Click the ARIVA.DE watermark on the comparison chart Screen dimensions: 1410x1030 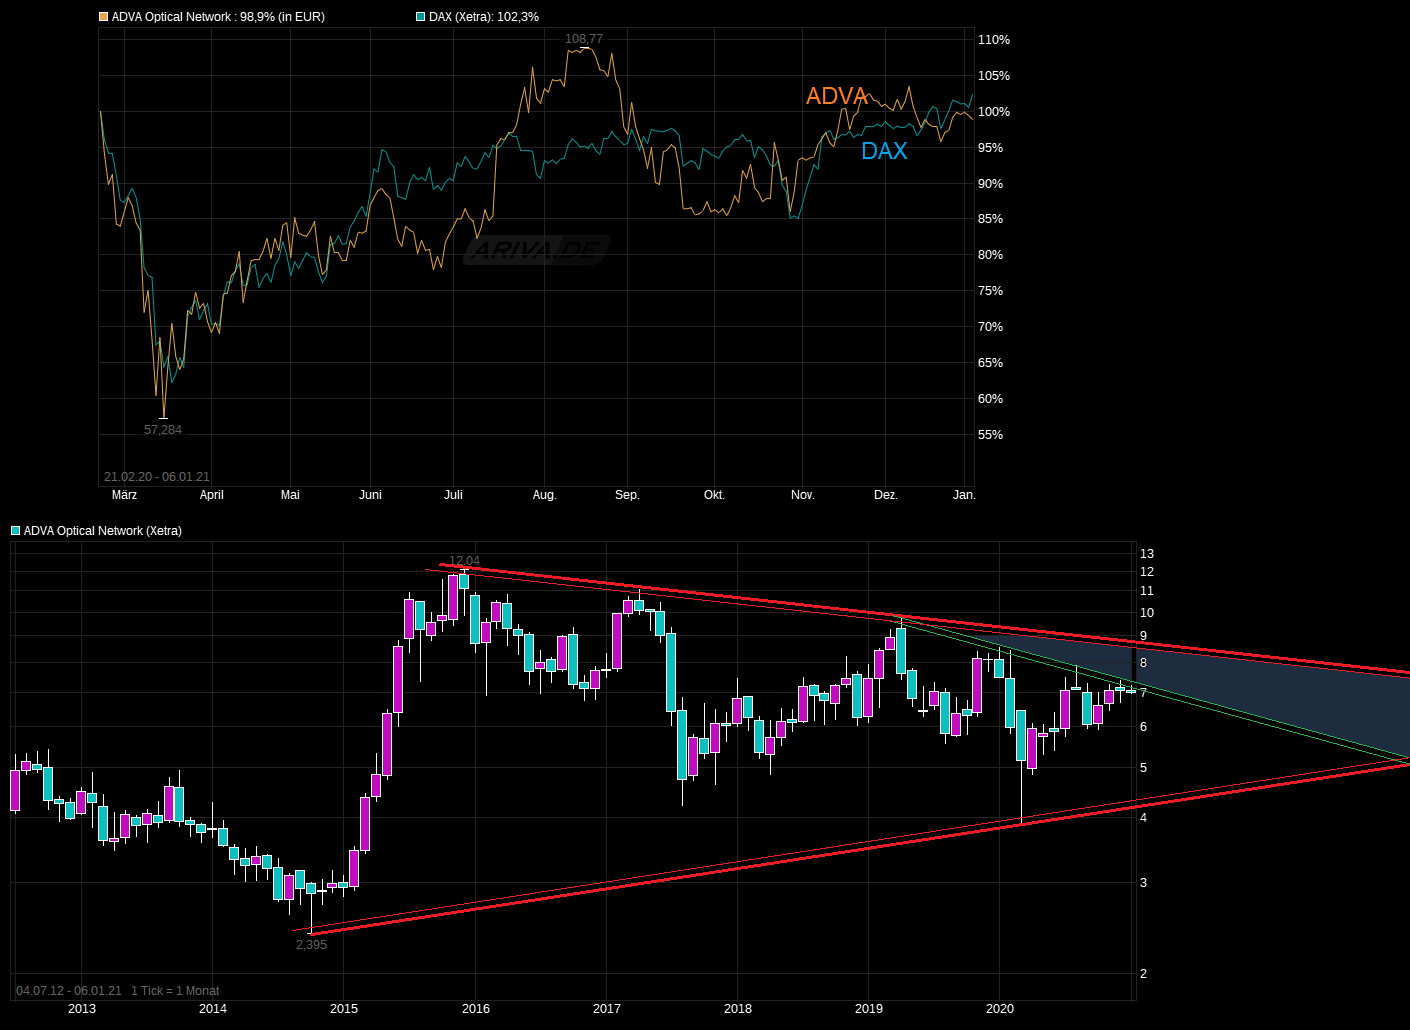pyautogui.click(x=537, y=249)
